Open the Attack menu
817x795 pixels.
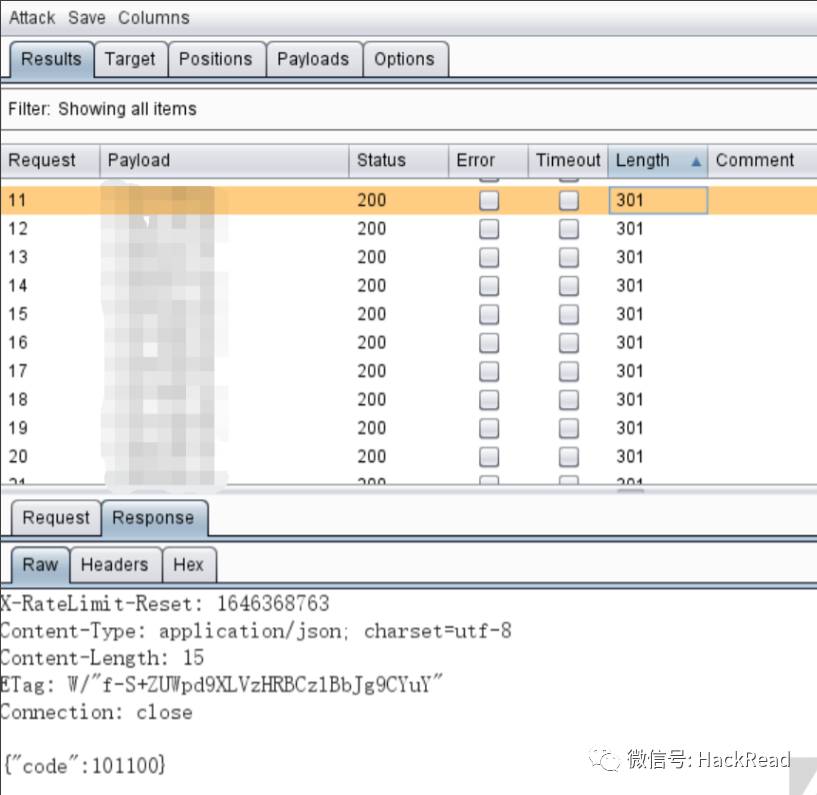pyautogui.click(x=31, y=17)
